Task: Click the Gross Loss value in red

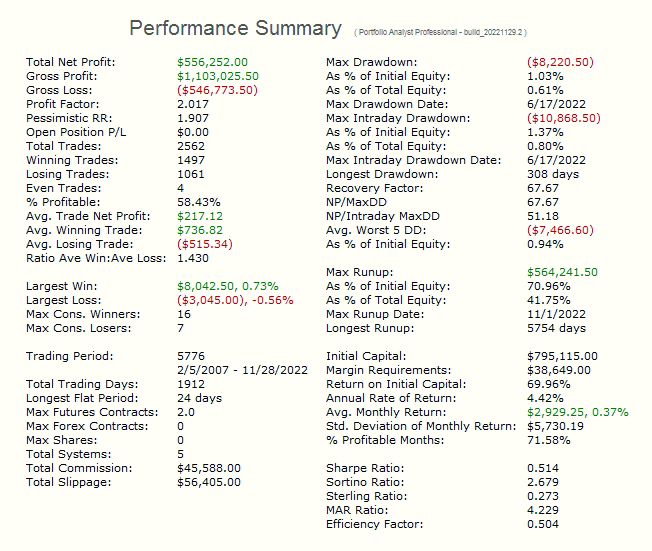Action: 218,90
